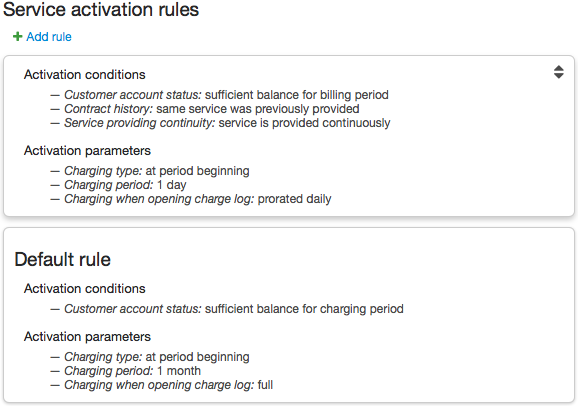This screenshot has width=578, height=406.
Task: Click Charging when opening charge log: prorated daily
Action: [x=198, y=199]
